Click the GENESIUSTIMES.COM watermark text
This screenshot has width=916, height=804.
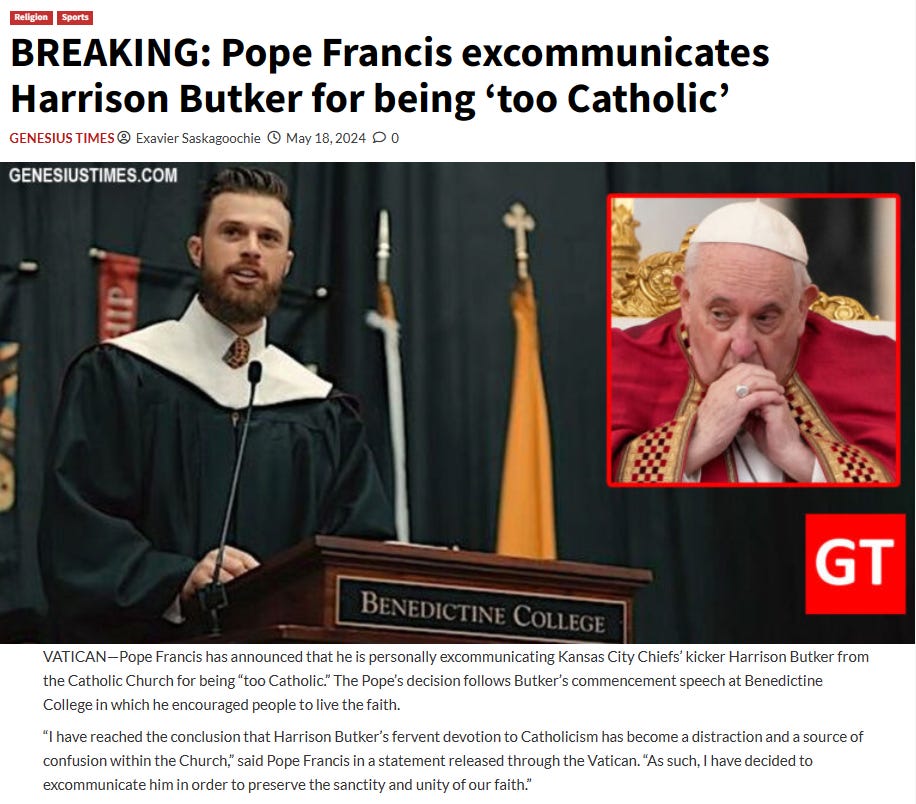pos(93,175)
